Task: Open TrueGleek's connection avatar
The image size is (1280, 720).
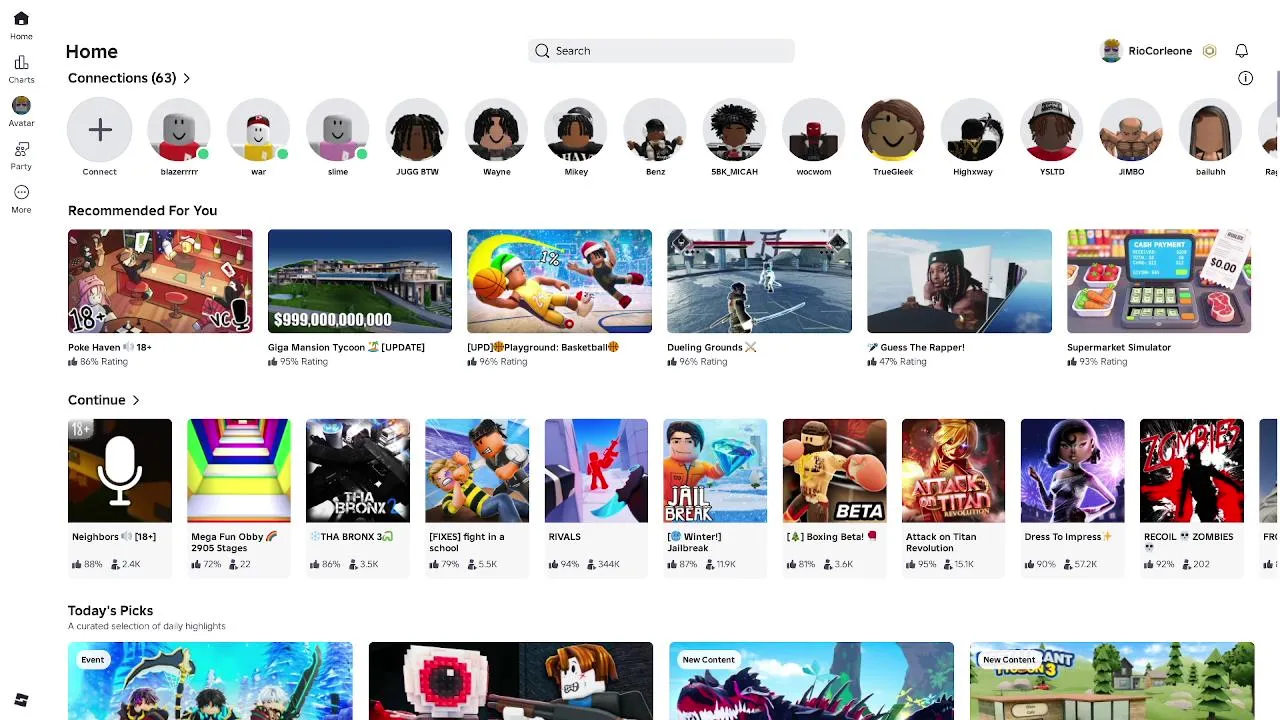Action: point(893,130)
